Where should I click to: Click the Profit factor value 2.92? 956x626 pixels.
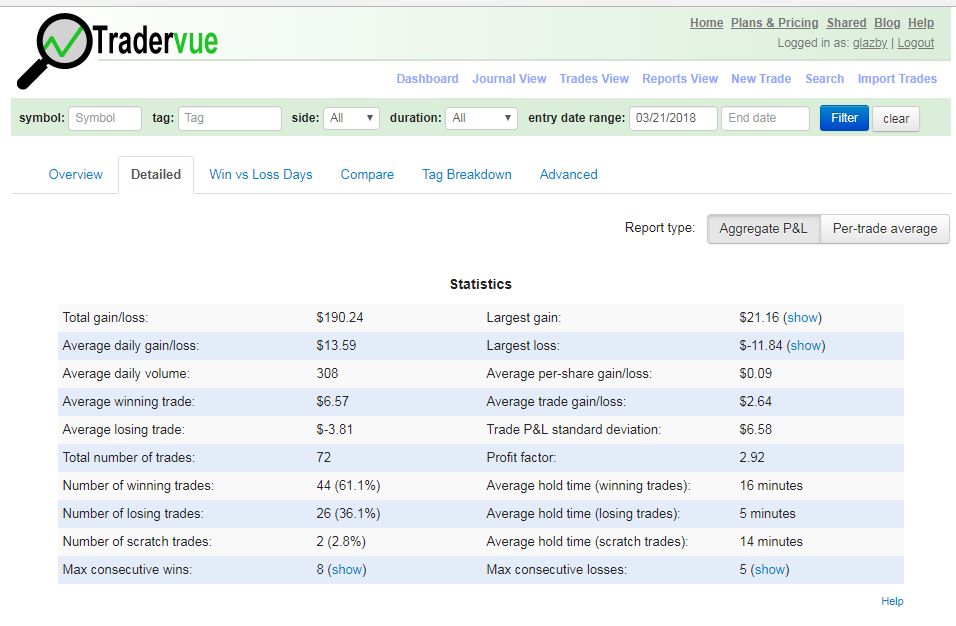(752, 458)
